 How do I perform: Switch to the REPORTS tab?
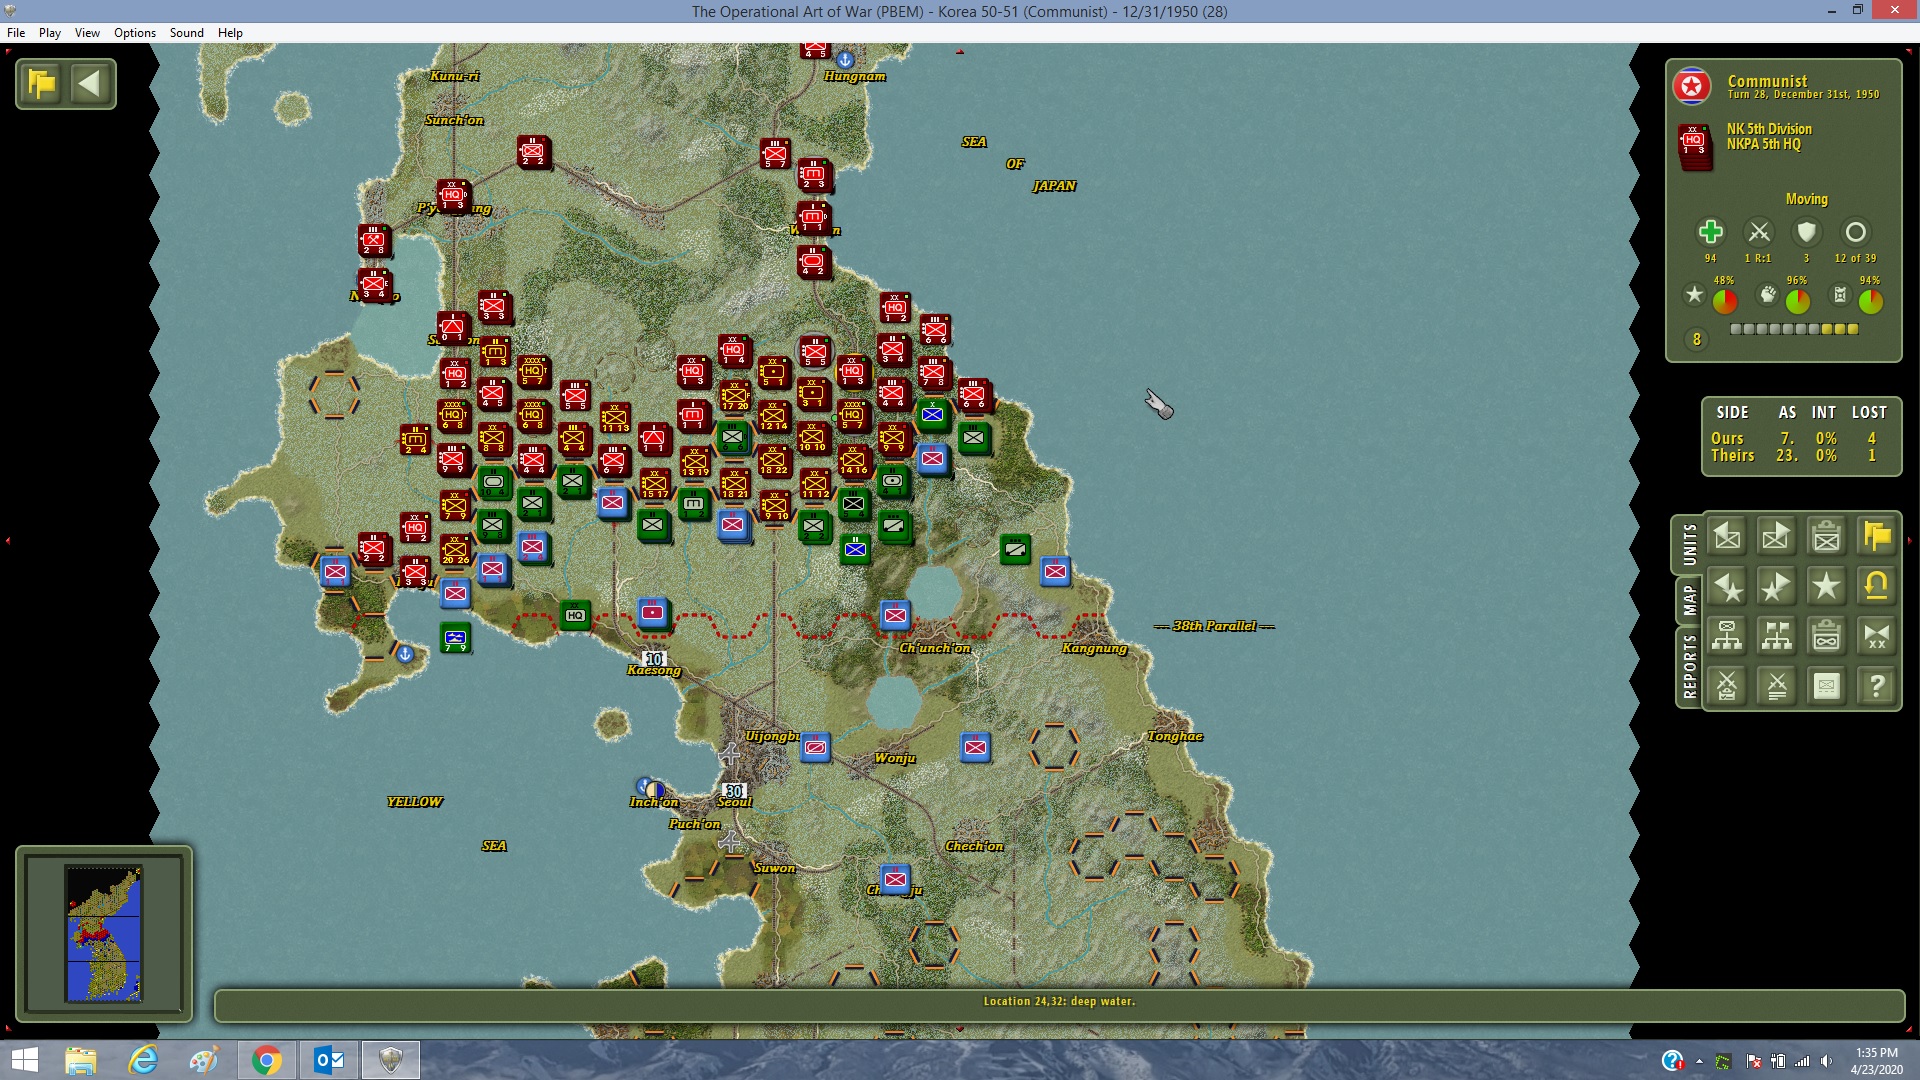tap(1689, 667)
